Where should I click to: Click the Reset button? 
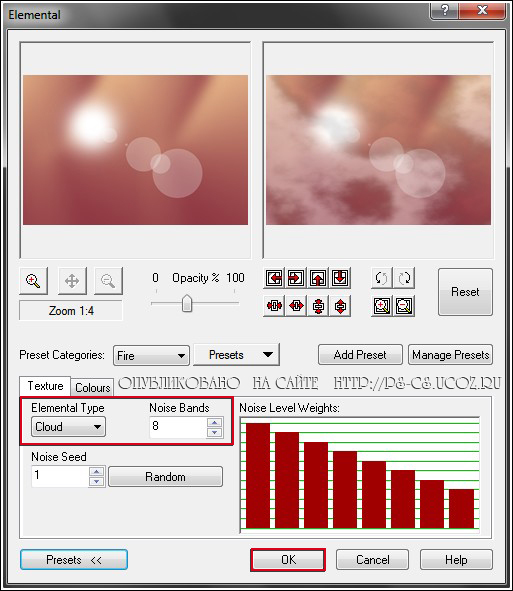tap(465, 292)
